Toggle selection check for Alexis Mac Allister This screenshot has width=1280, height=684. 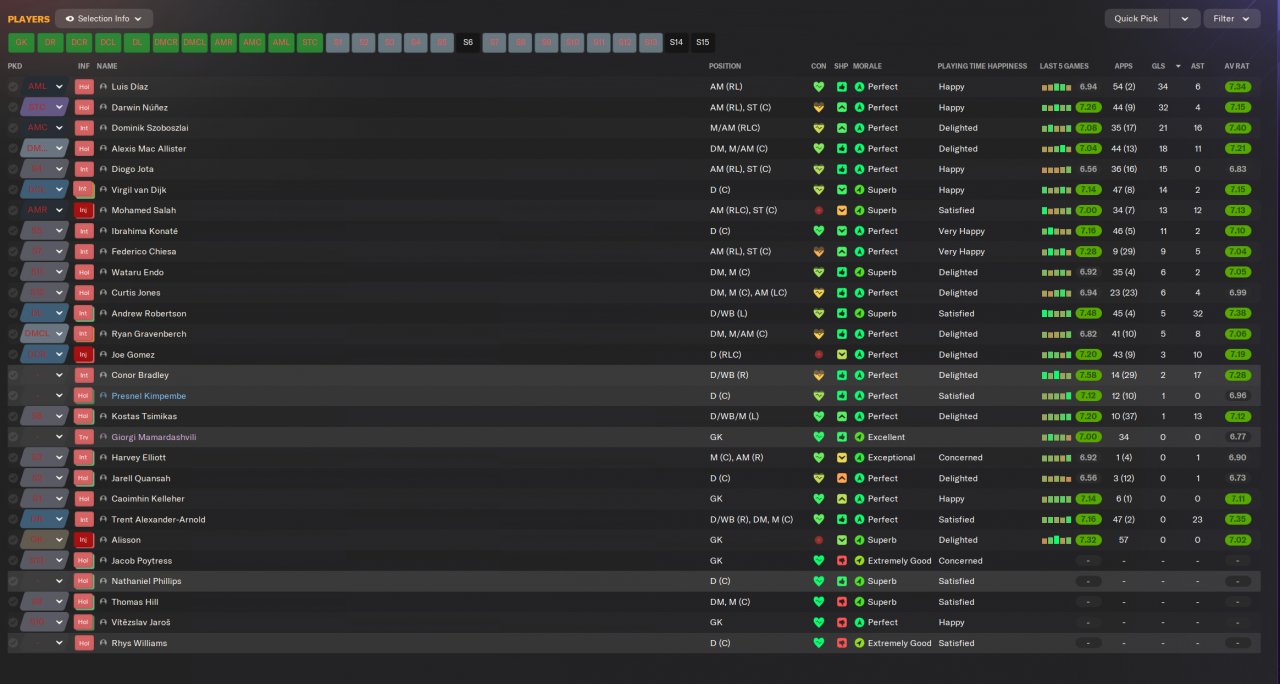pos(13,148)
